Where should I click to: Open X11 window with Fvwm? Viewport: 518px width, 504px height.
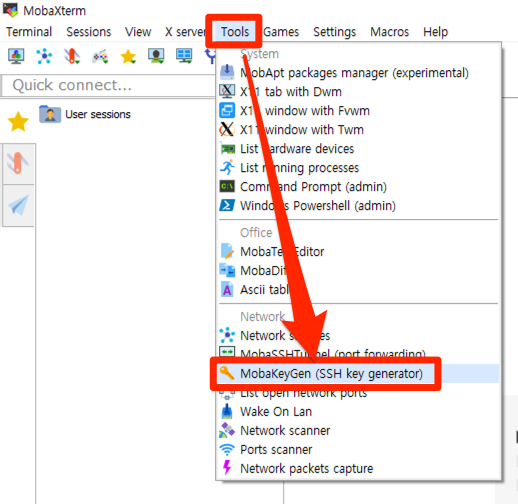358,111
